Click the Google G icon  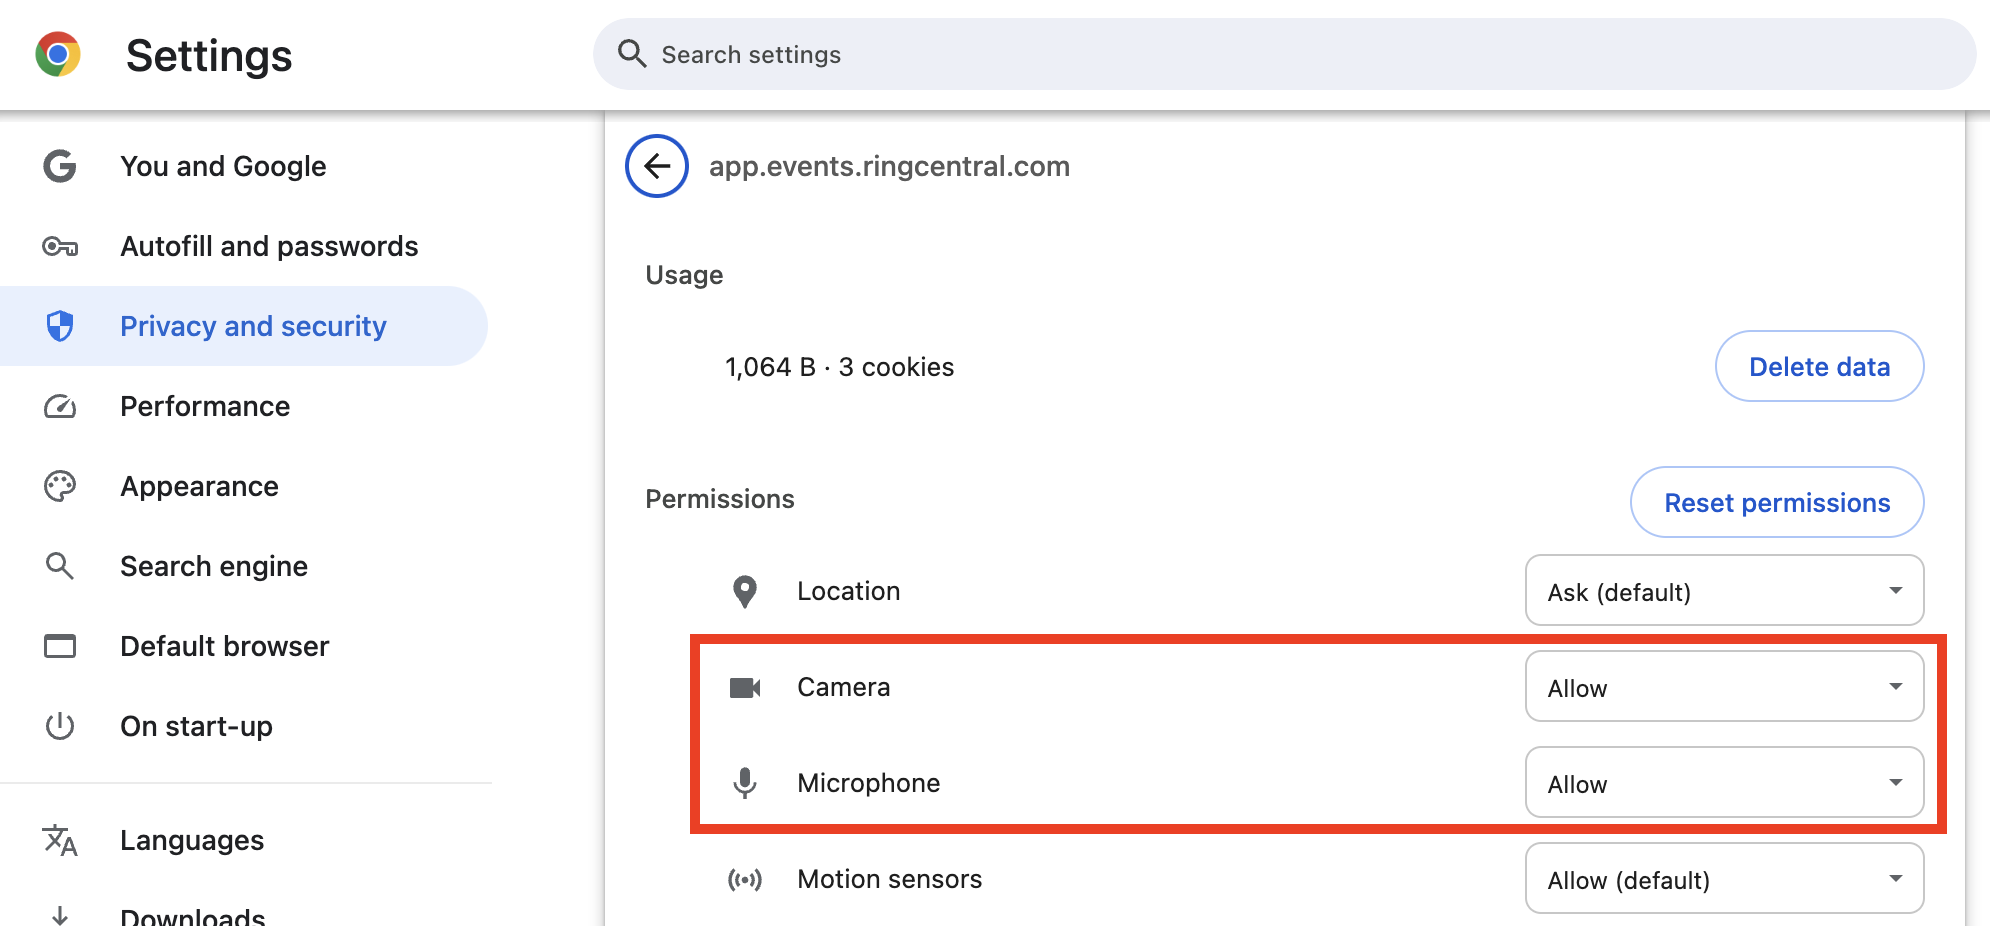tap(60, 166)
